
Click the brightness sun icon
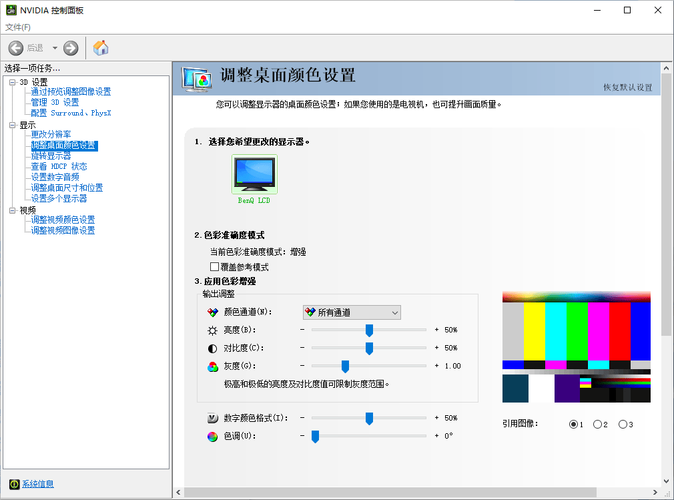[212, 330]
